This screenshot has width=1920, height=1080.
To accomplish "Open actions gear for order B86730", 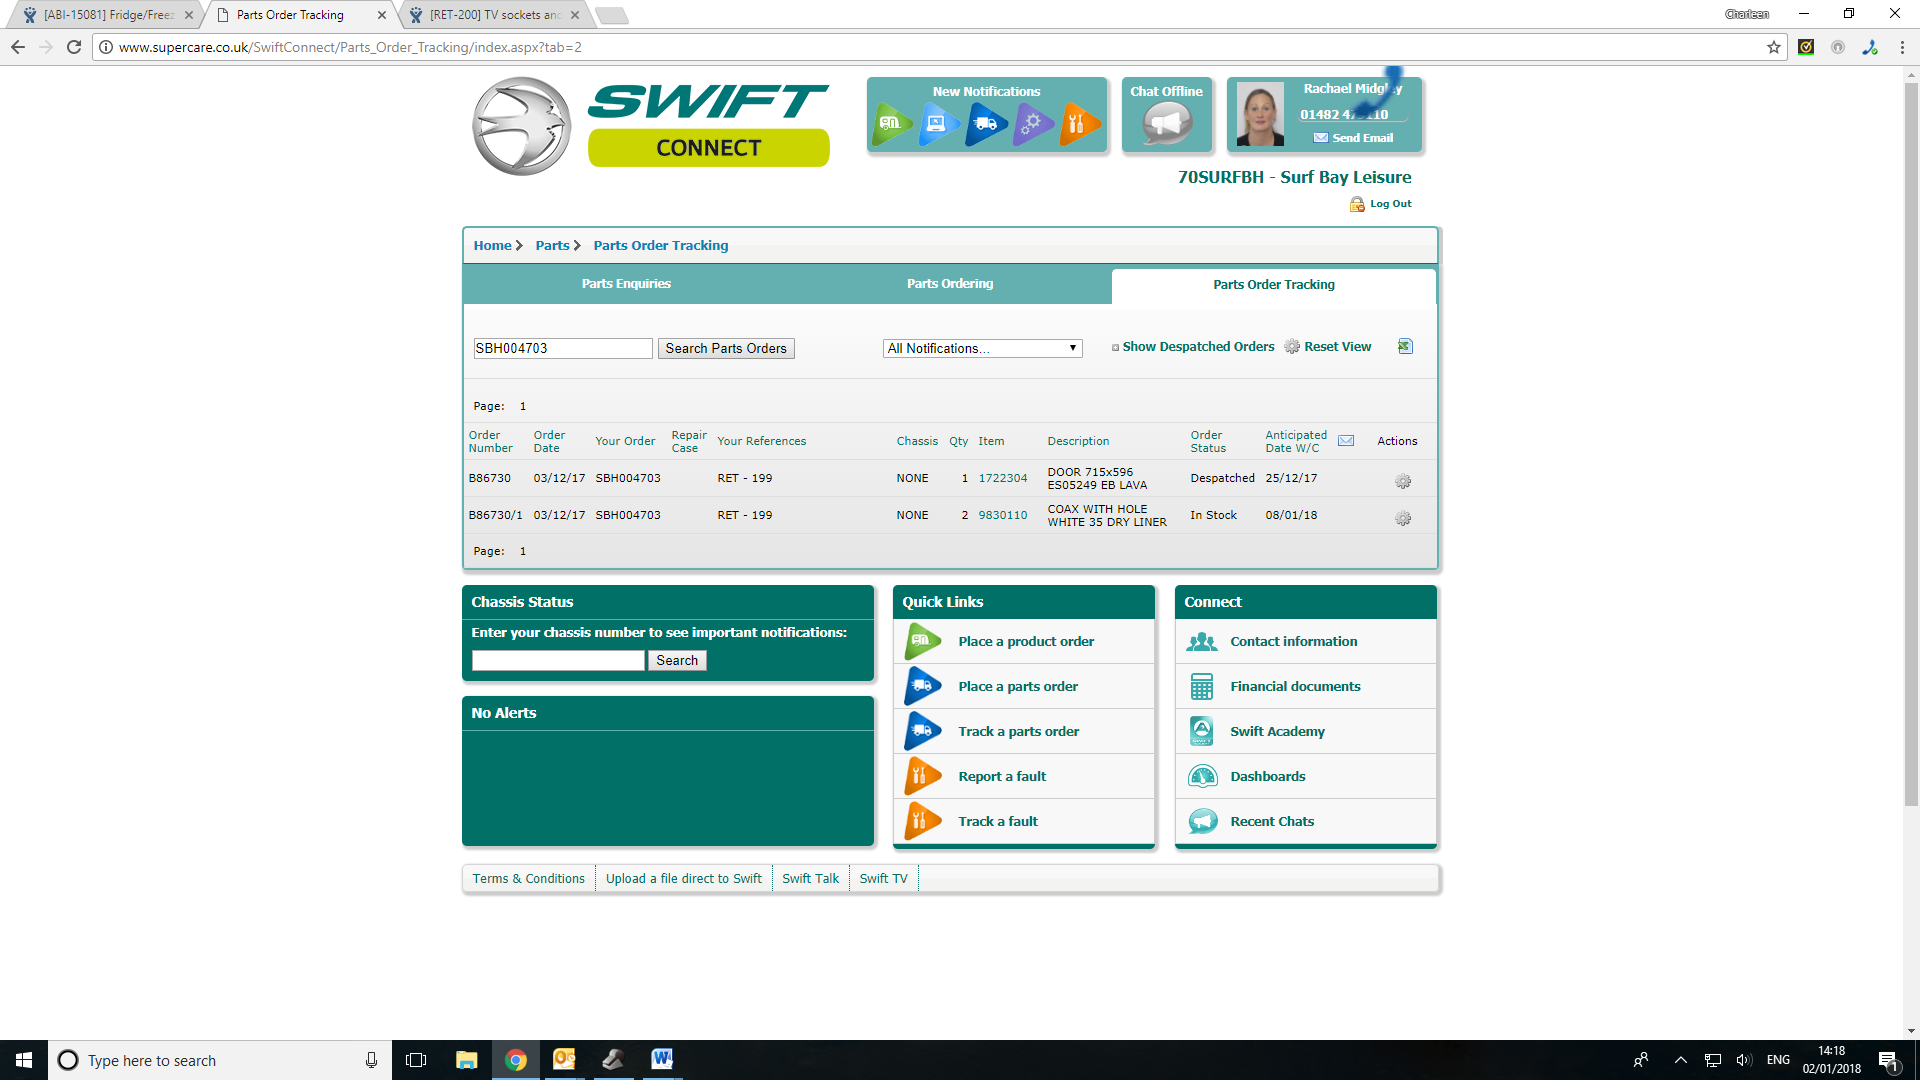I will [x=1403, y=481].
